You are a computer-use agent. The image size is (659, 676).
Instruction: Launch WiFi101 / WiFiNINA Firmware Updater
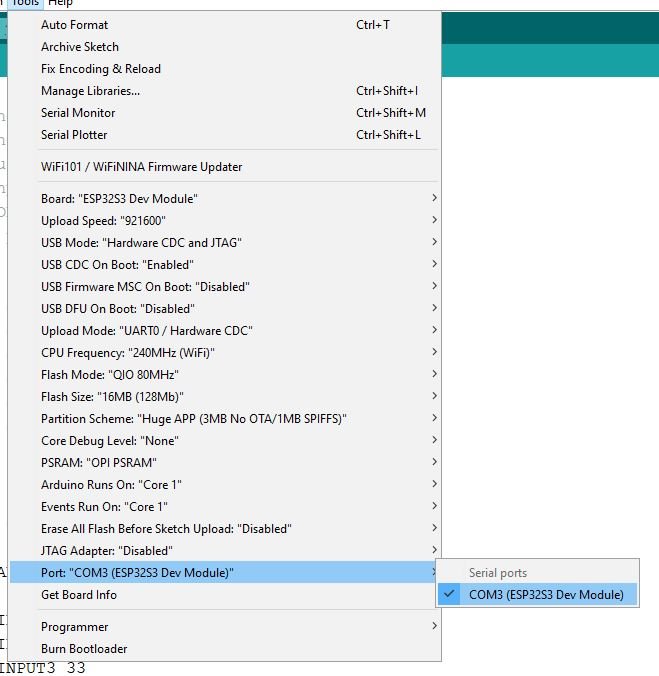click(141, 167)
